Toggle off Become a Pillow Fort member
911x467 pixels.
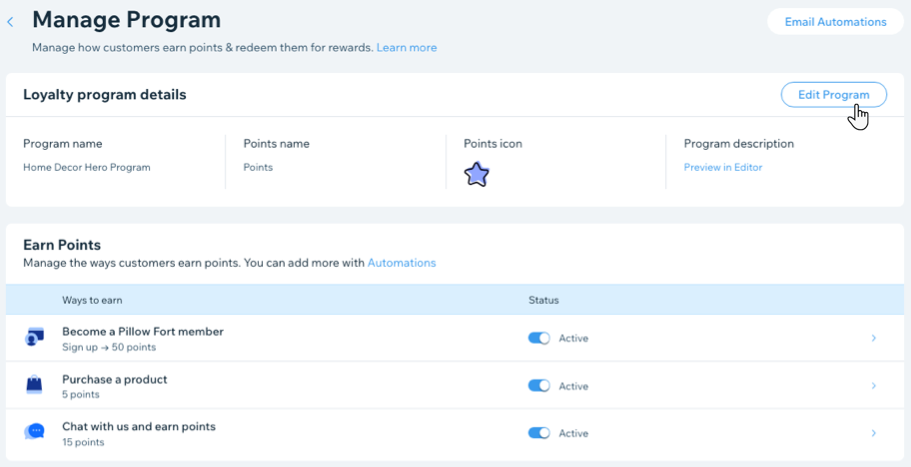pos(539,338)
